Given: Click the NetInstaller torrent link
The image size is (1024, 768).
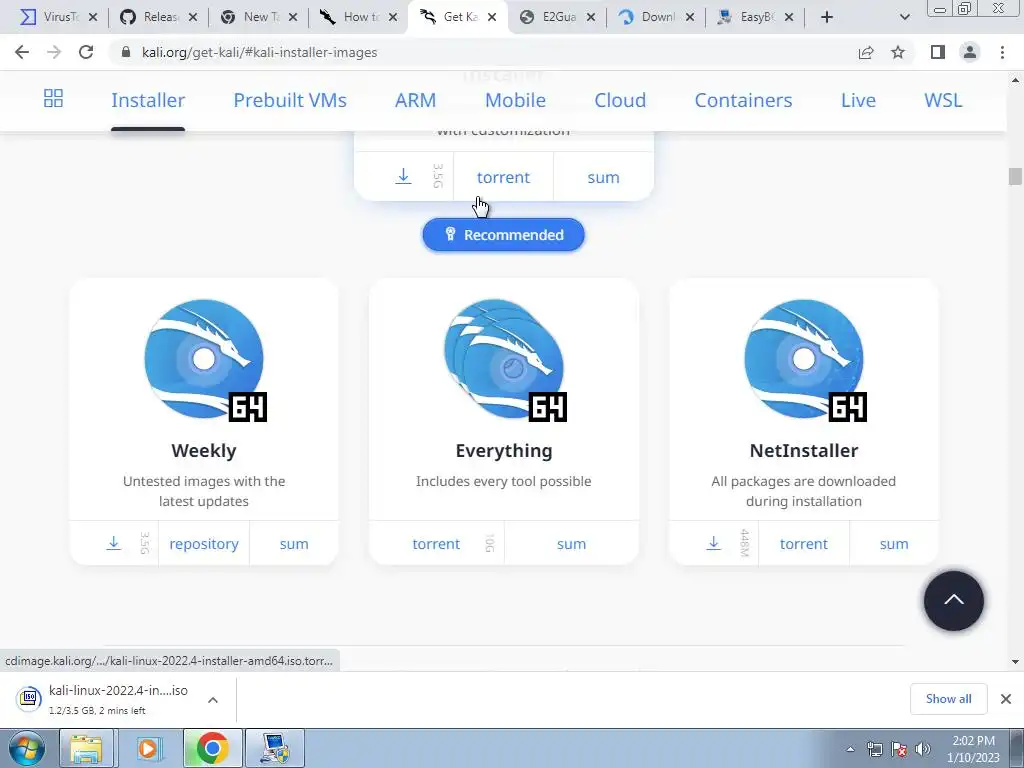Looking at the screenshot, I should tap(804, 544).
